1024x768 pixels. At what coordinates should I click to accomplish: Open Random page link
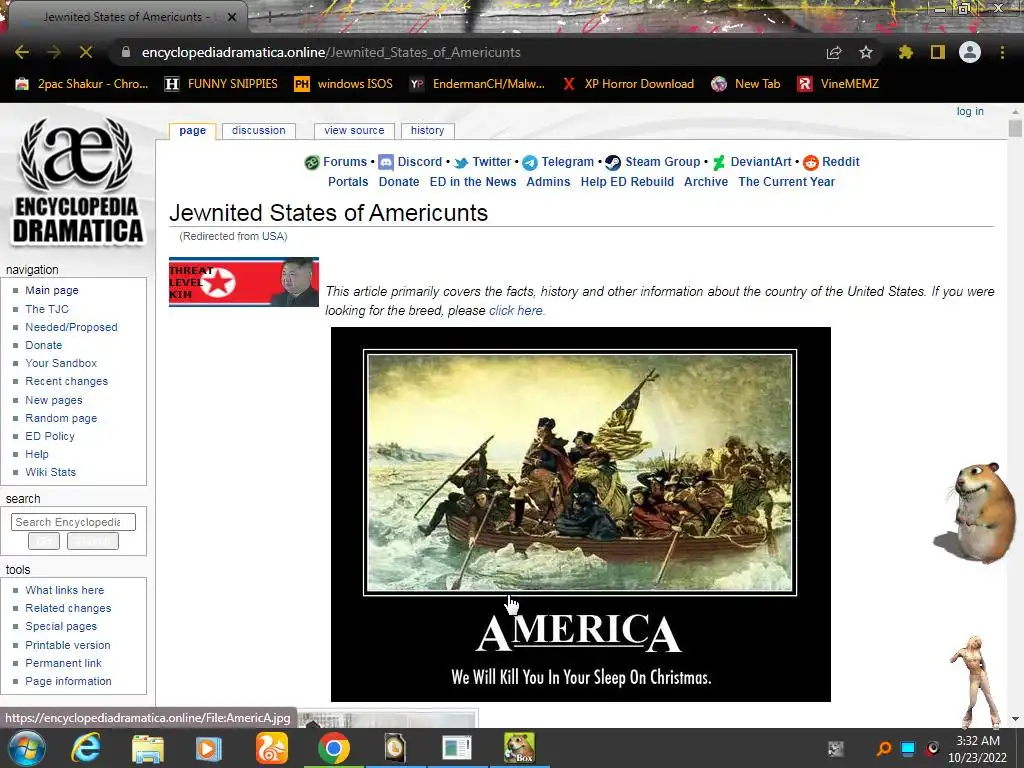tap(61, 419)
